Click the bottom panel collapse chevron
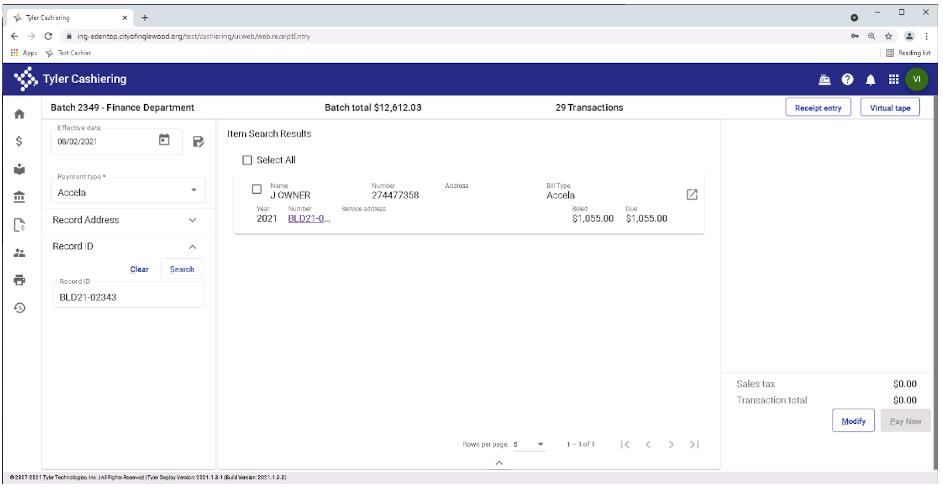 499,463
